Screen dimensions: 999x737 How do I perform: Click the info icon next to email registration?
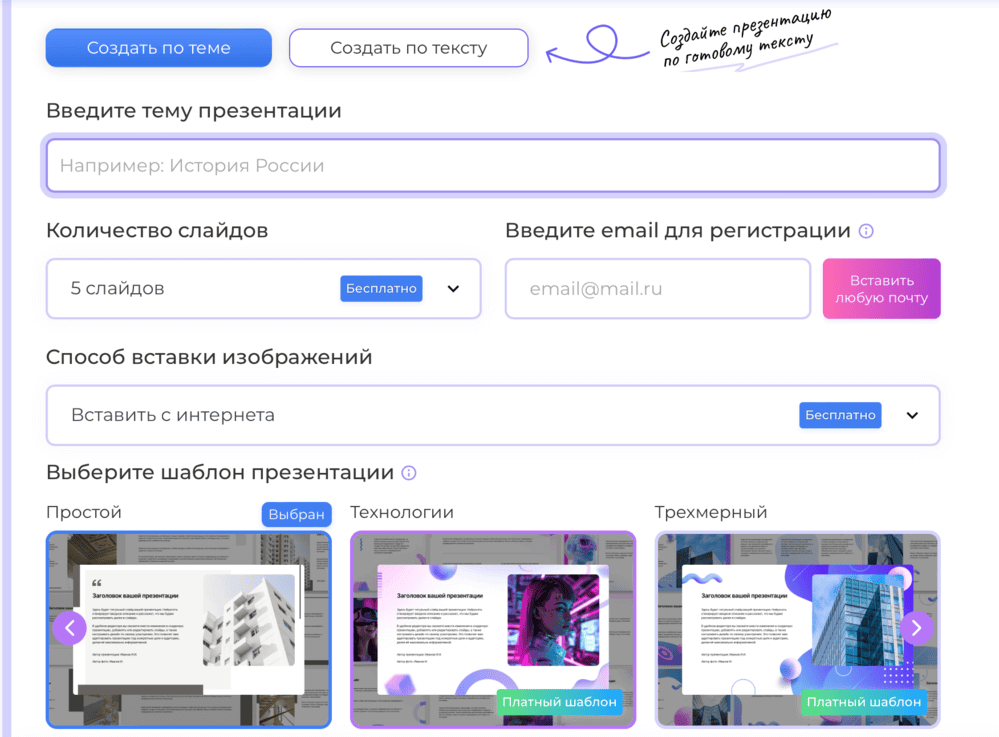[866, 231]
